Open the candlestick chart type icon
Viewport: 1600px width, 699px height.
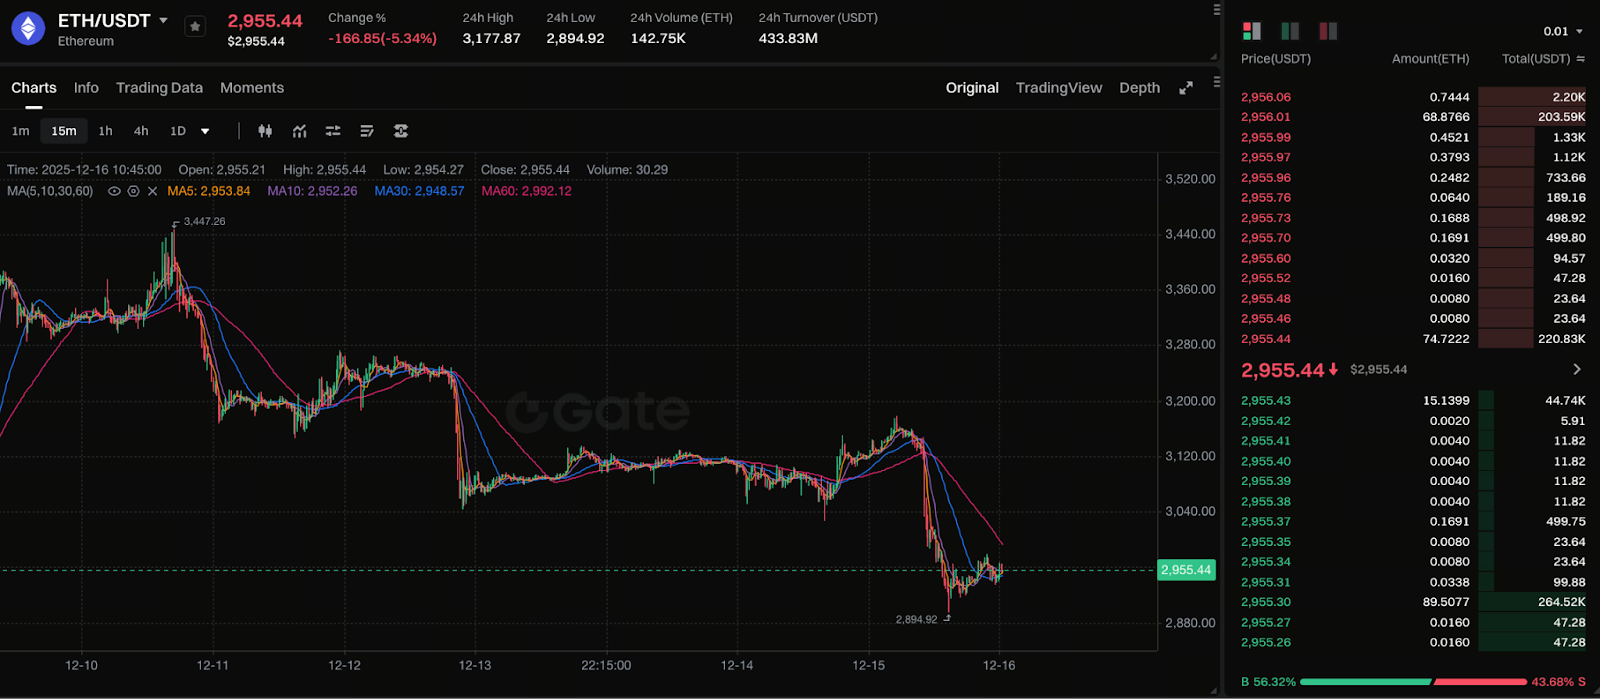click(x=265, y=131)
